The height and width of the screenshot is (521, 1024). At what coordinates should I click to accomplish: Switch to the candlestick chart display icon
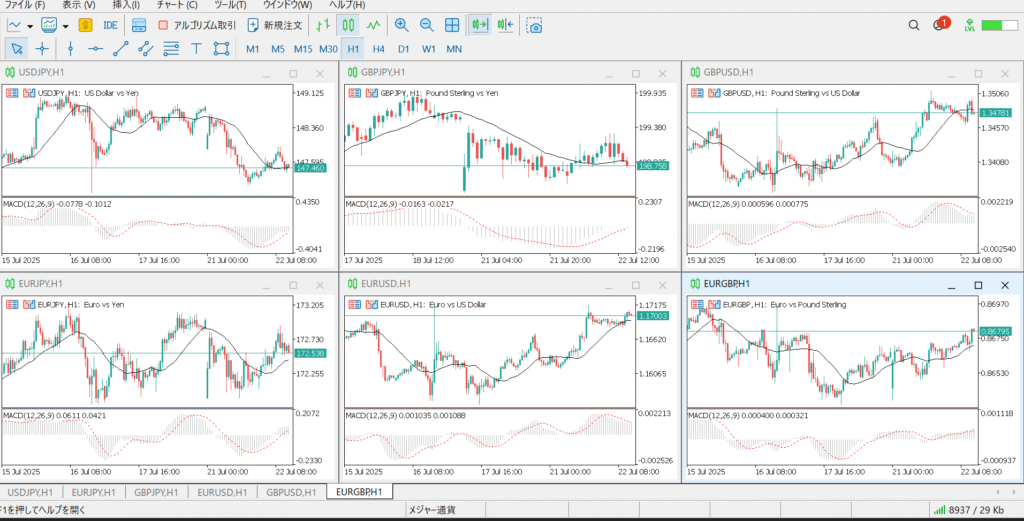tap(348, 25)
